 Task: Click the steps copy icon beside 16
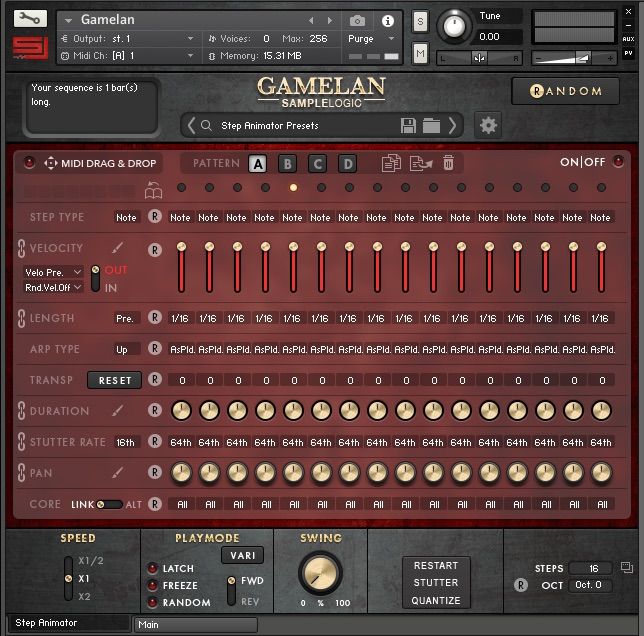point(627,567)
